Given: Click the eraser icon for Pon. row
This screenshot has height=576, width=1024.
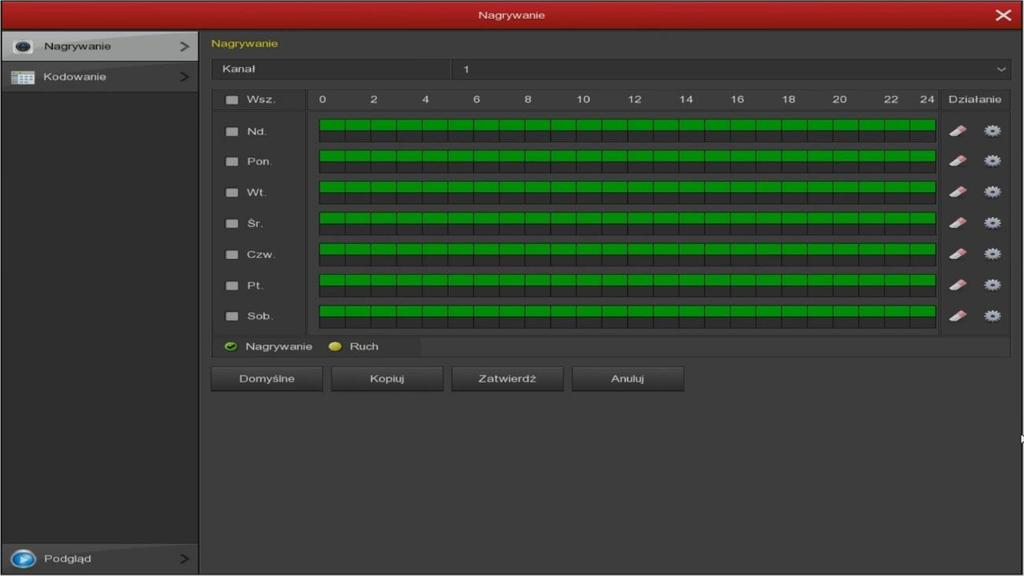Looking at the screenshot, I should (957, 161).
